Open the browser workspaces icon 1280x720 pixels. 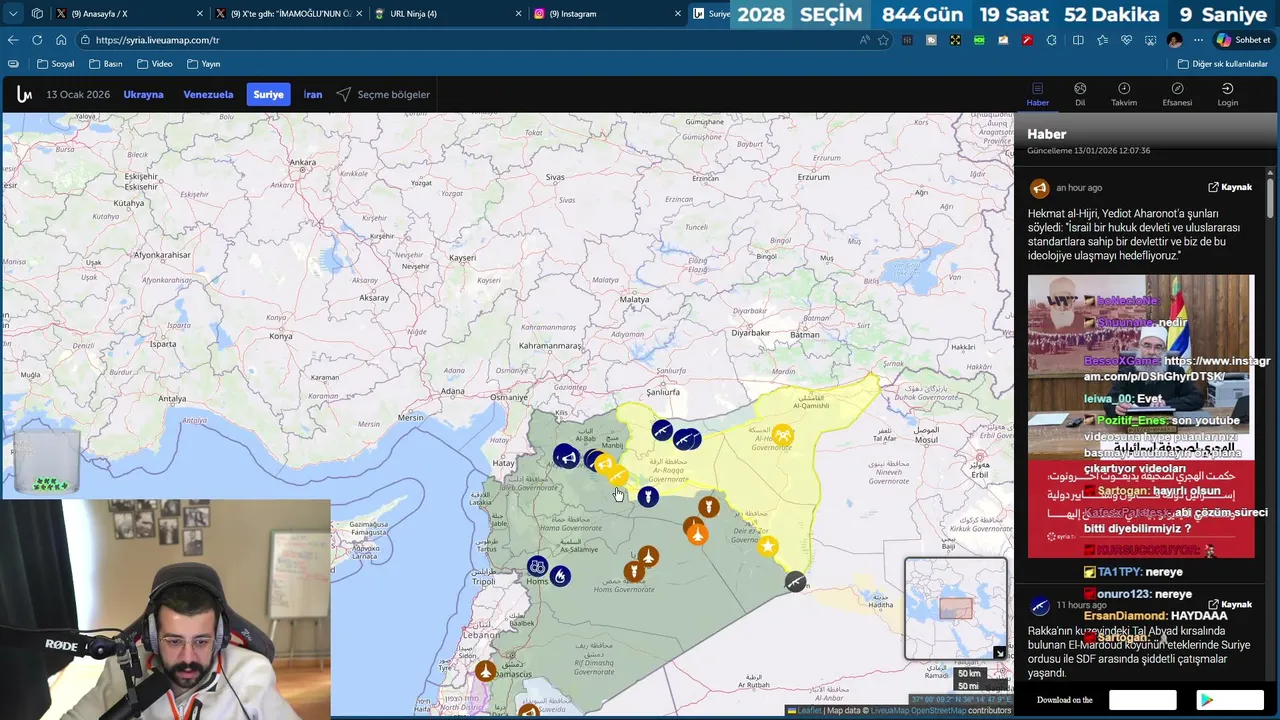[x=37, y=14]
